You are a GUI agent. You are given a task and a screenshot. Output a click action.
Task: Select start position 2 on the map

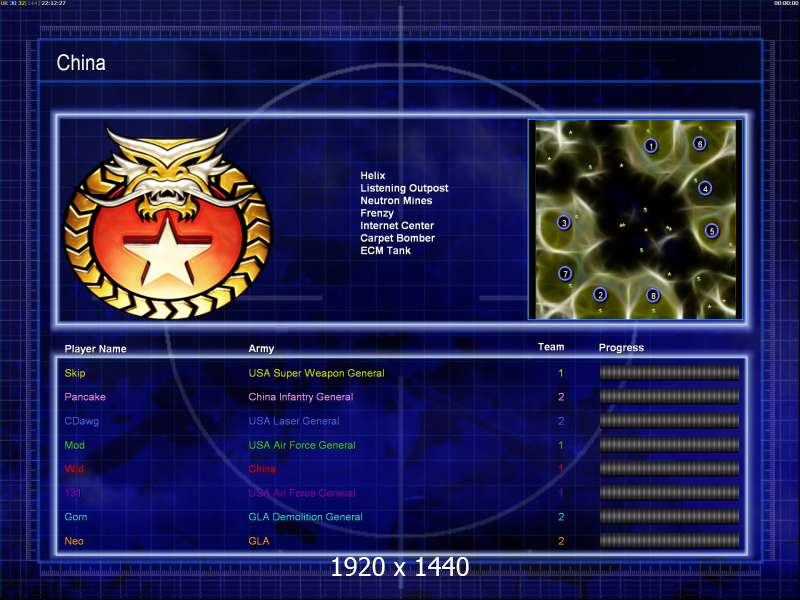(600, 294)
